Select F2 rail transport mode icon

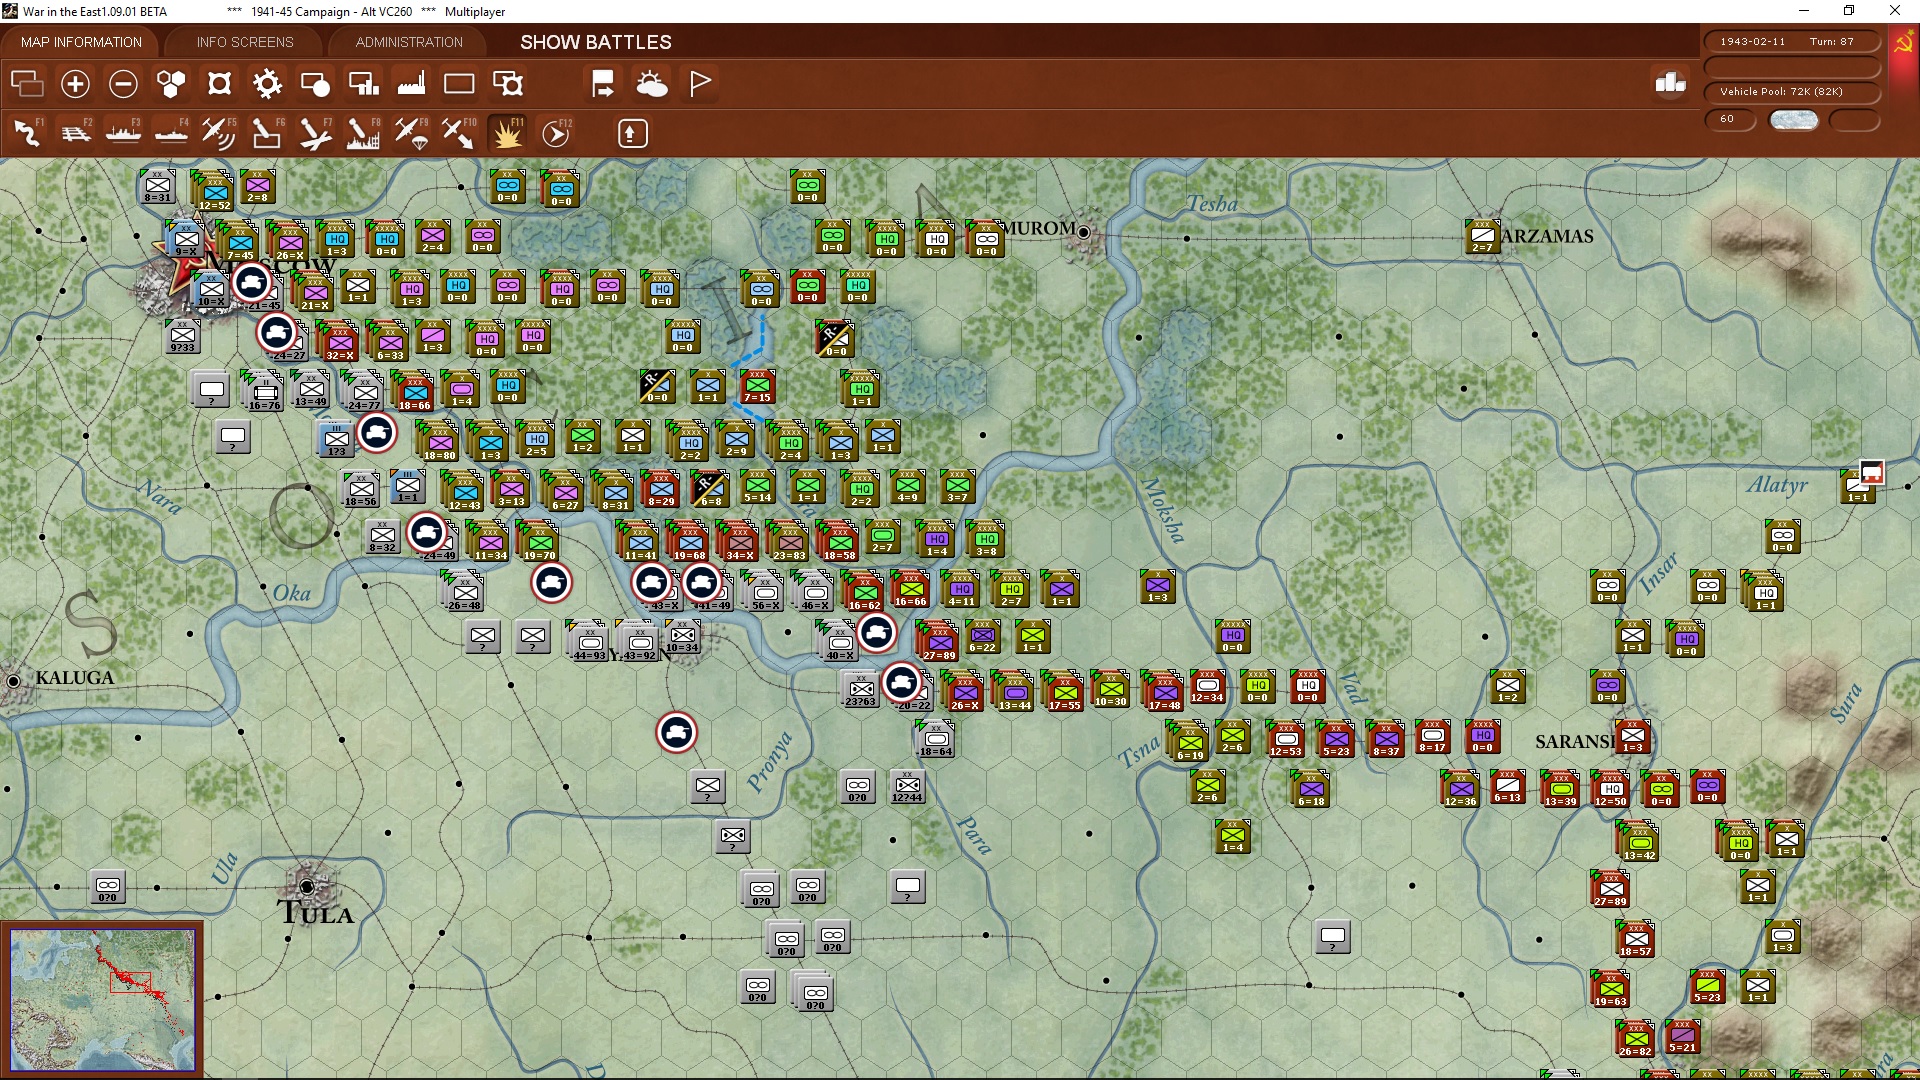click(x=75, y=133)
